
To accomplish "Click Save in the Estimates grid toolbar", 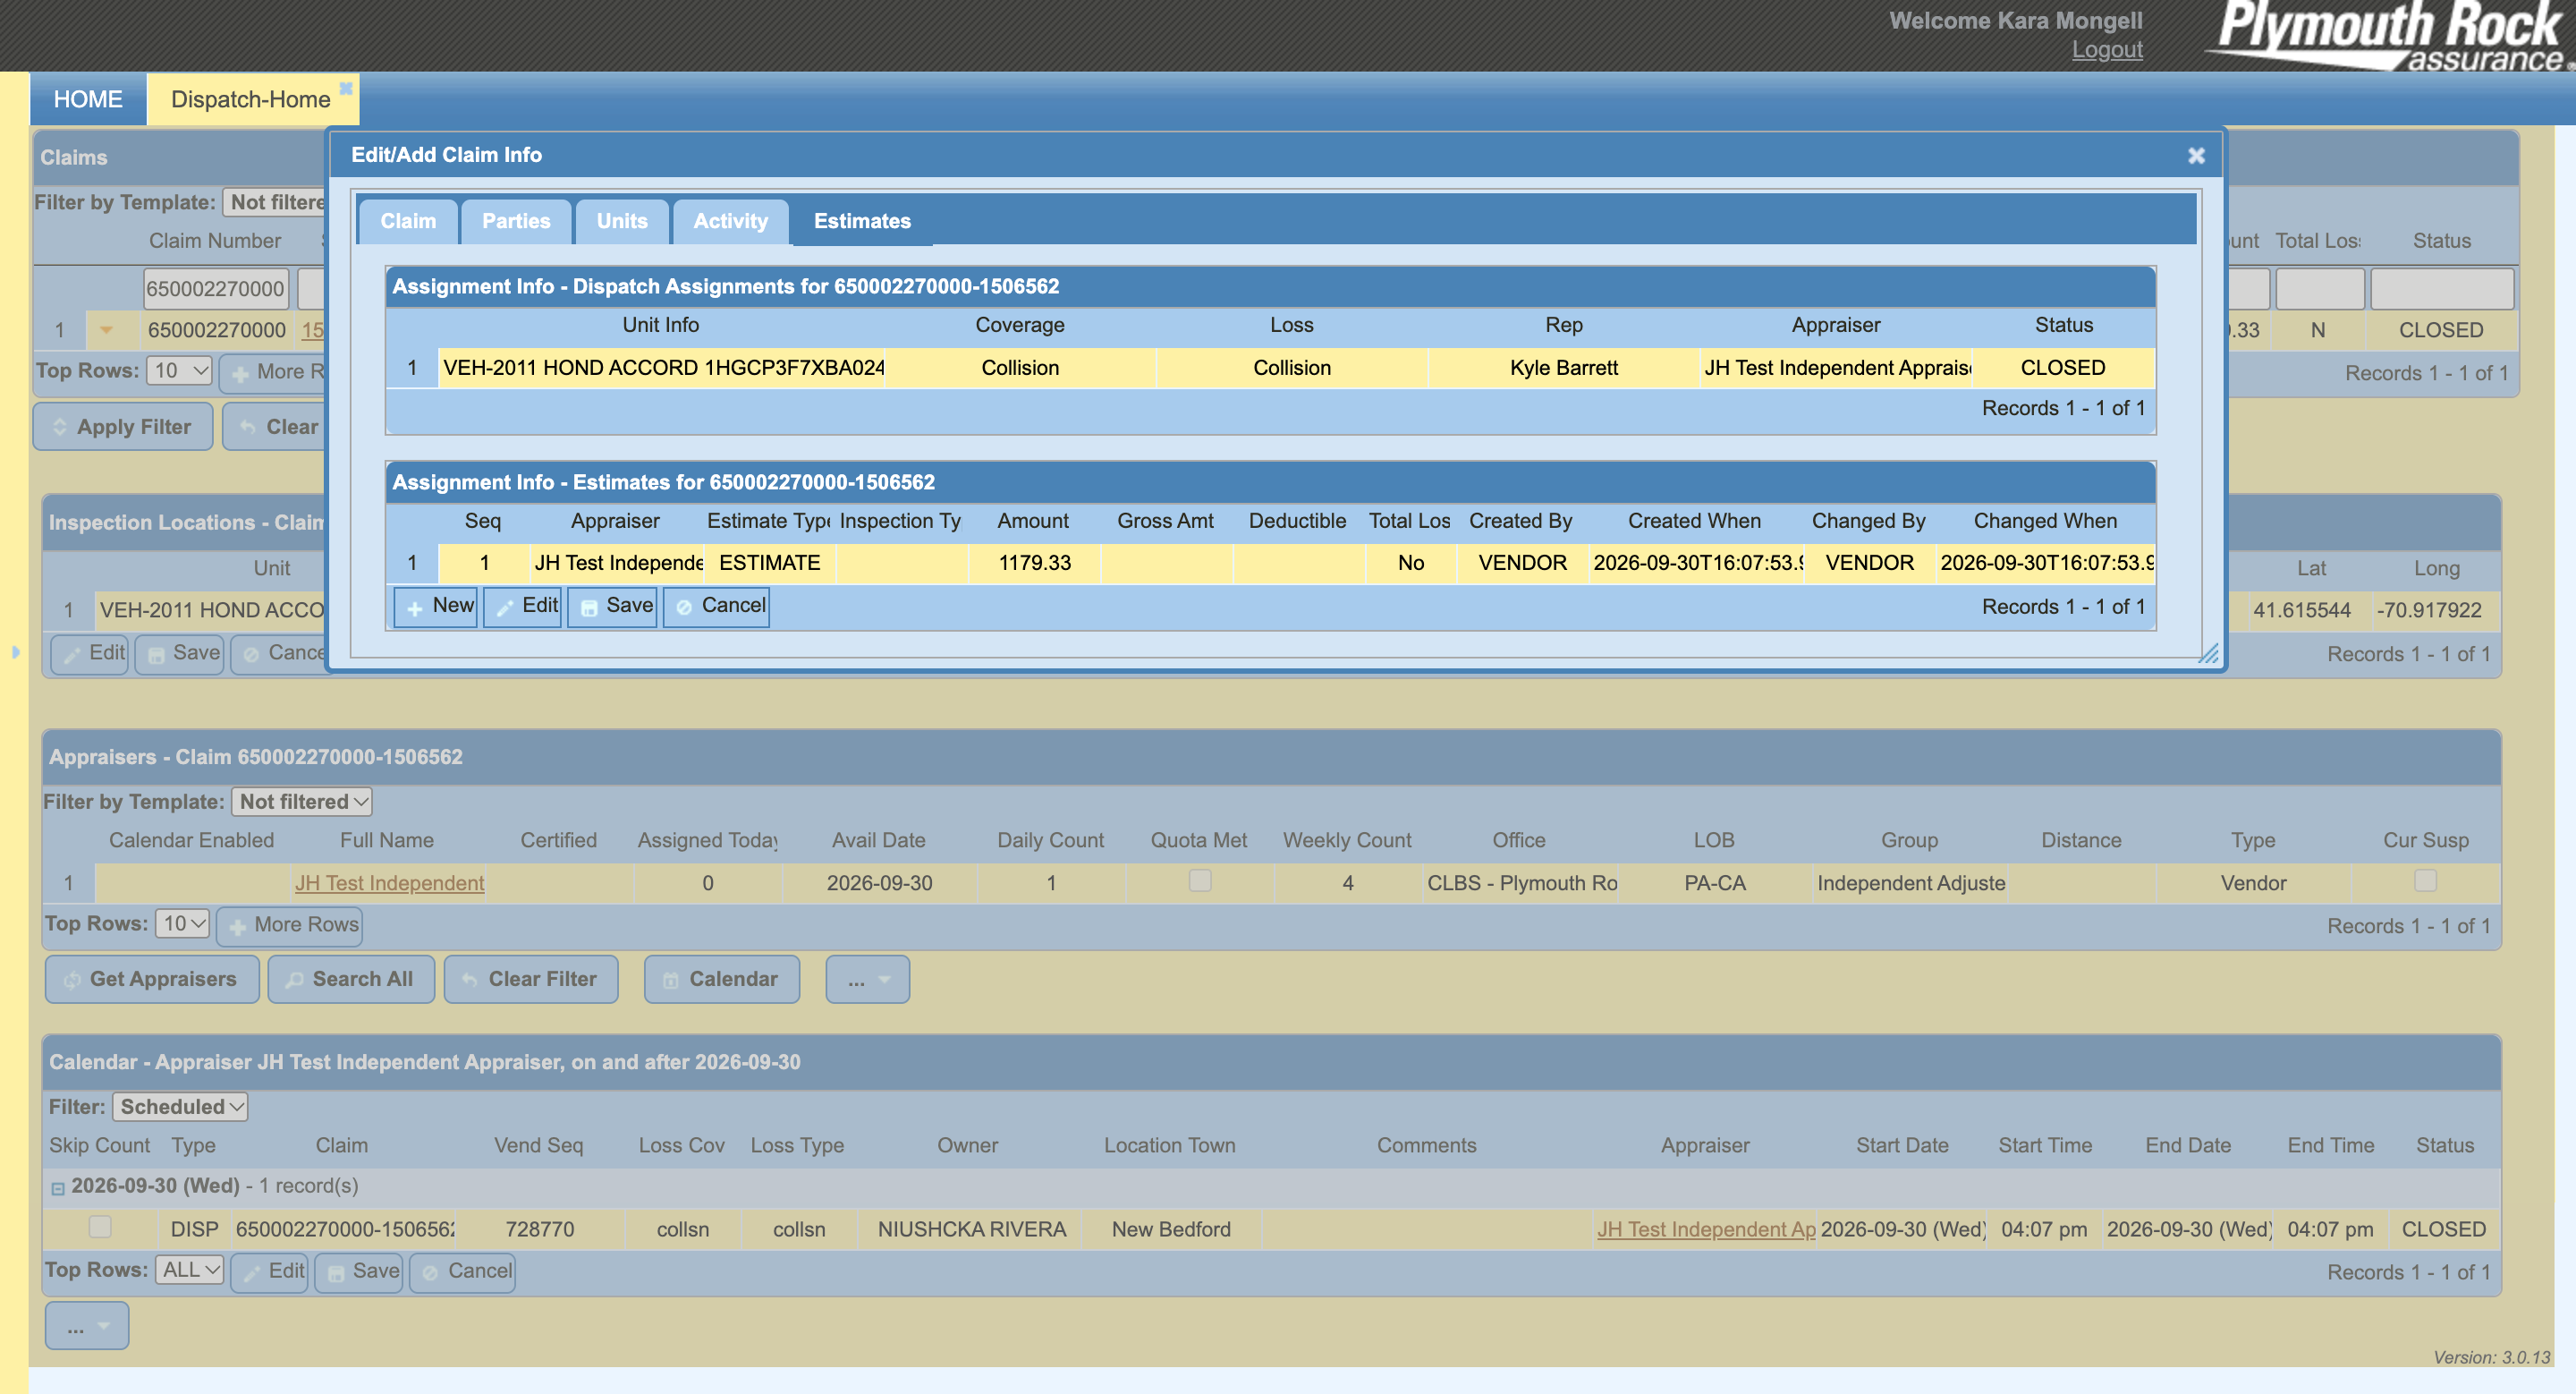I will click(x=612, y=606).
